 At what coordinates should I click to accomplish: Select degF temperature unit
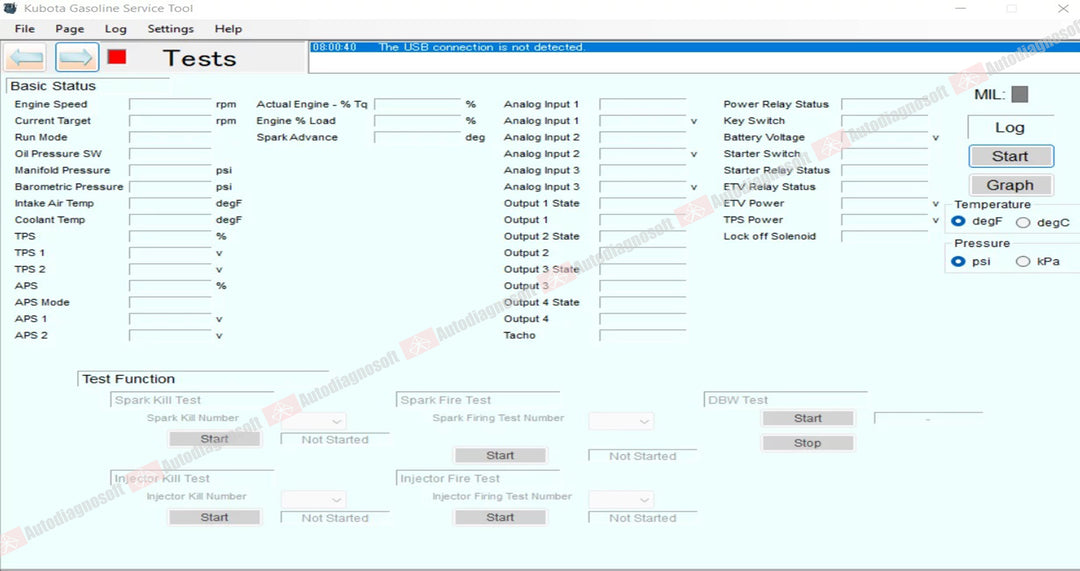point(958,221)
